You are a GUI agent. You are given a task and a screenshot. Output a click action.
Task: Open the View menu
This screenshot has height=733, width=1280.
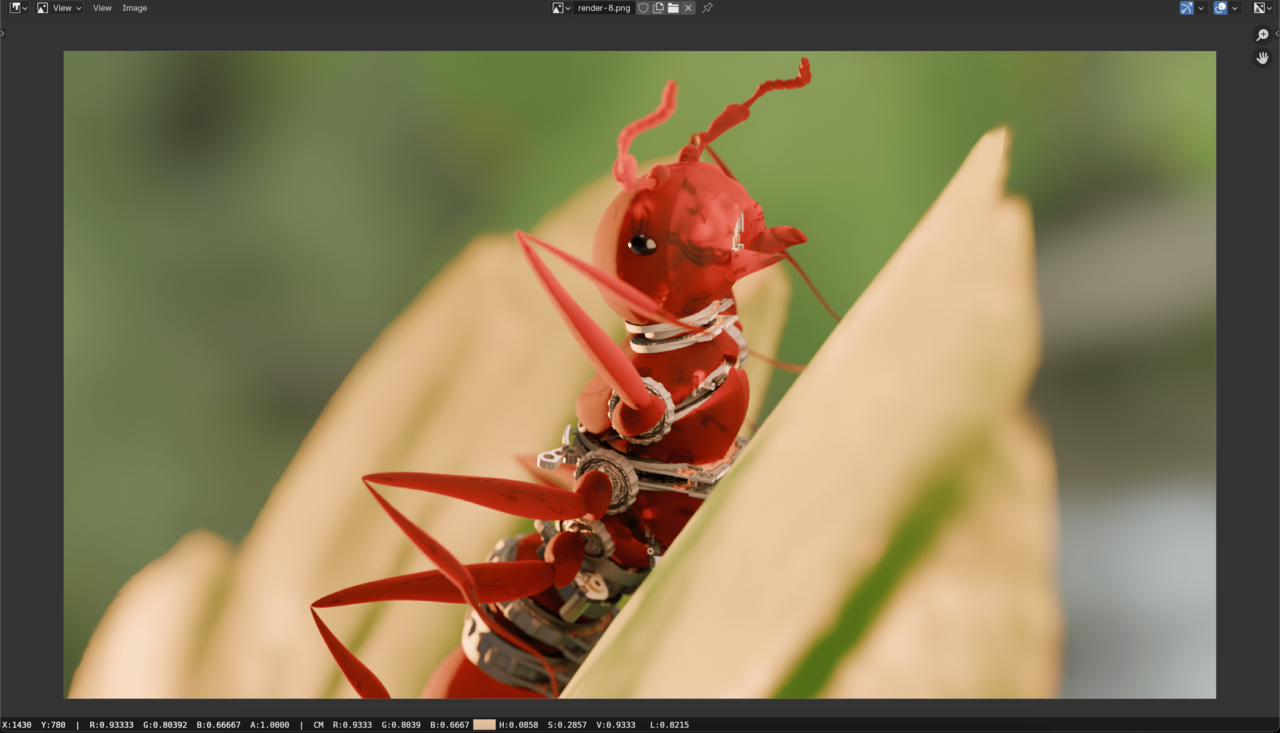pyautogui.click(x=102, y=8)
